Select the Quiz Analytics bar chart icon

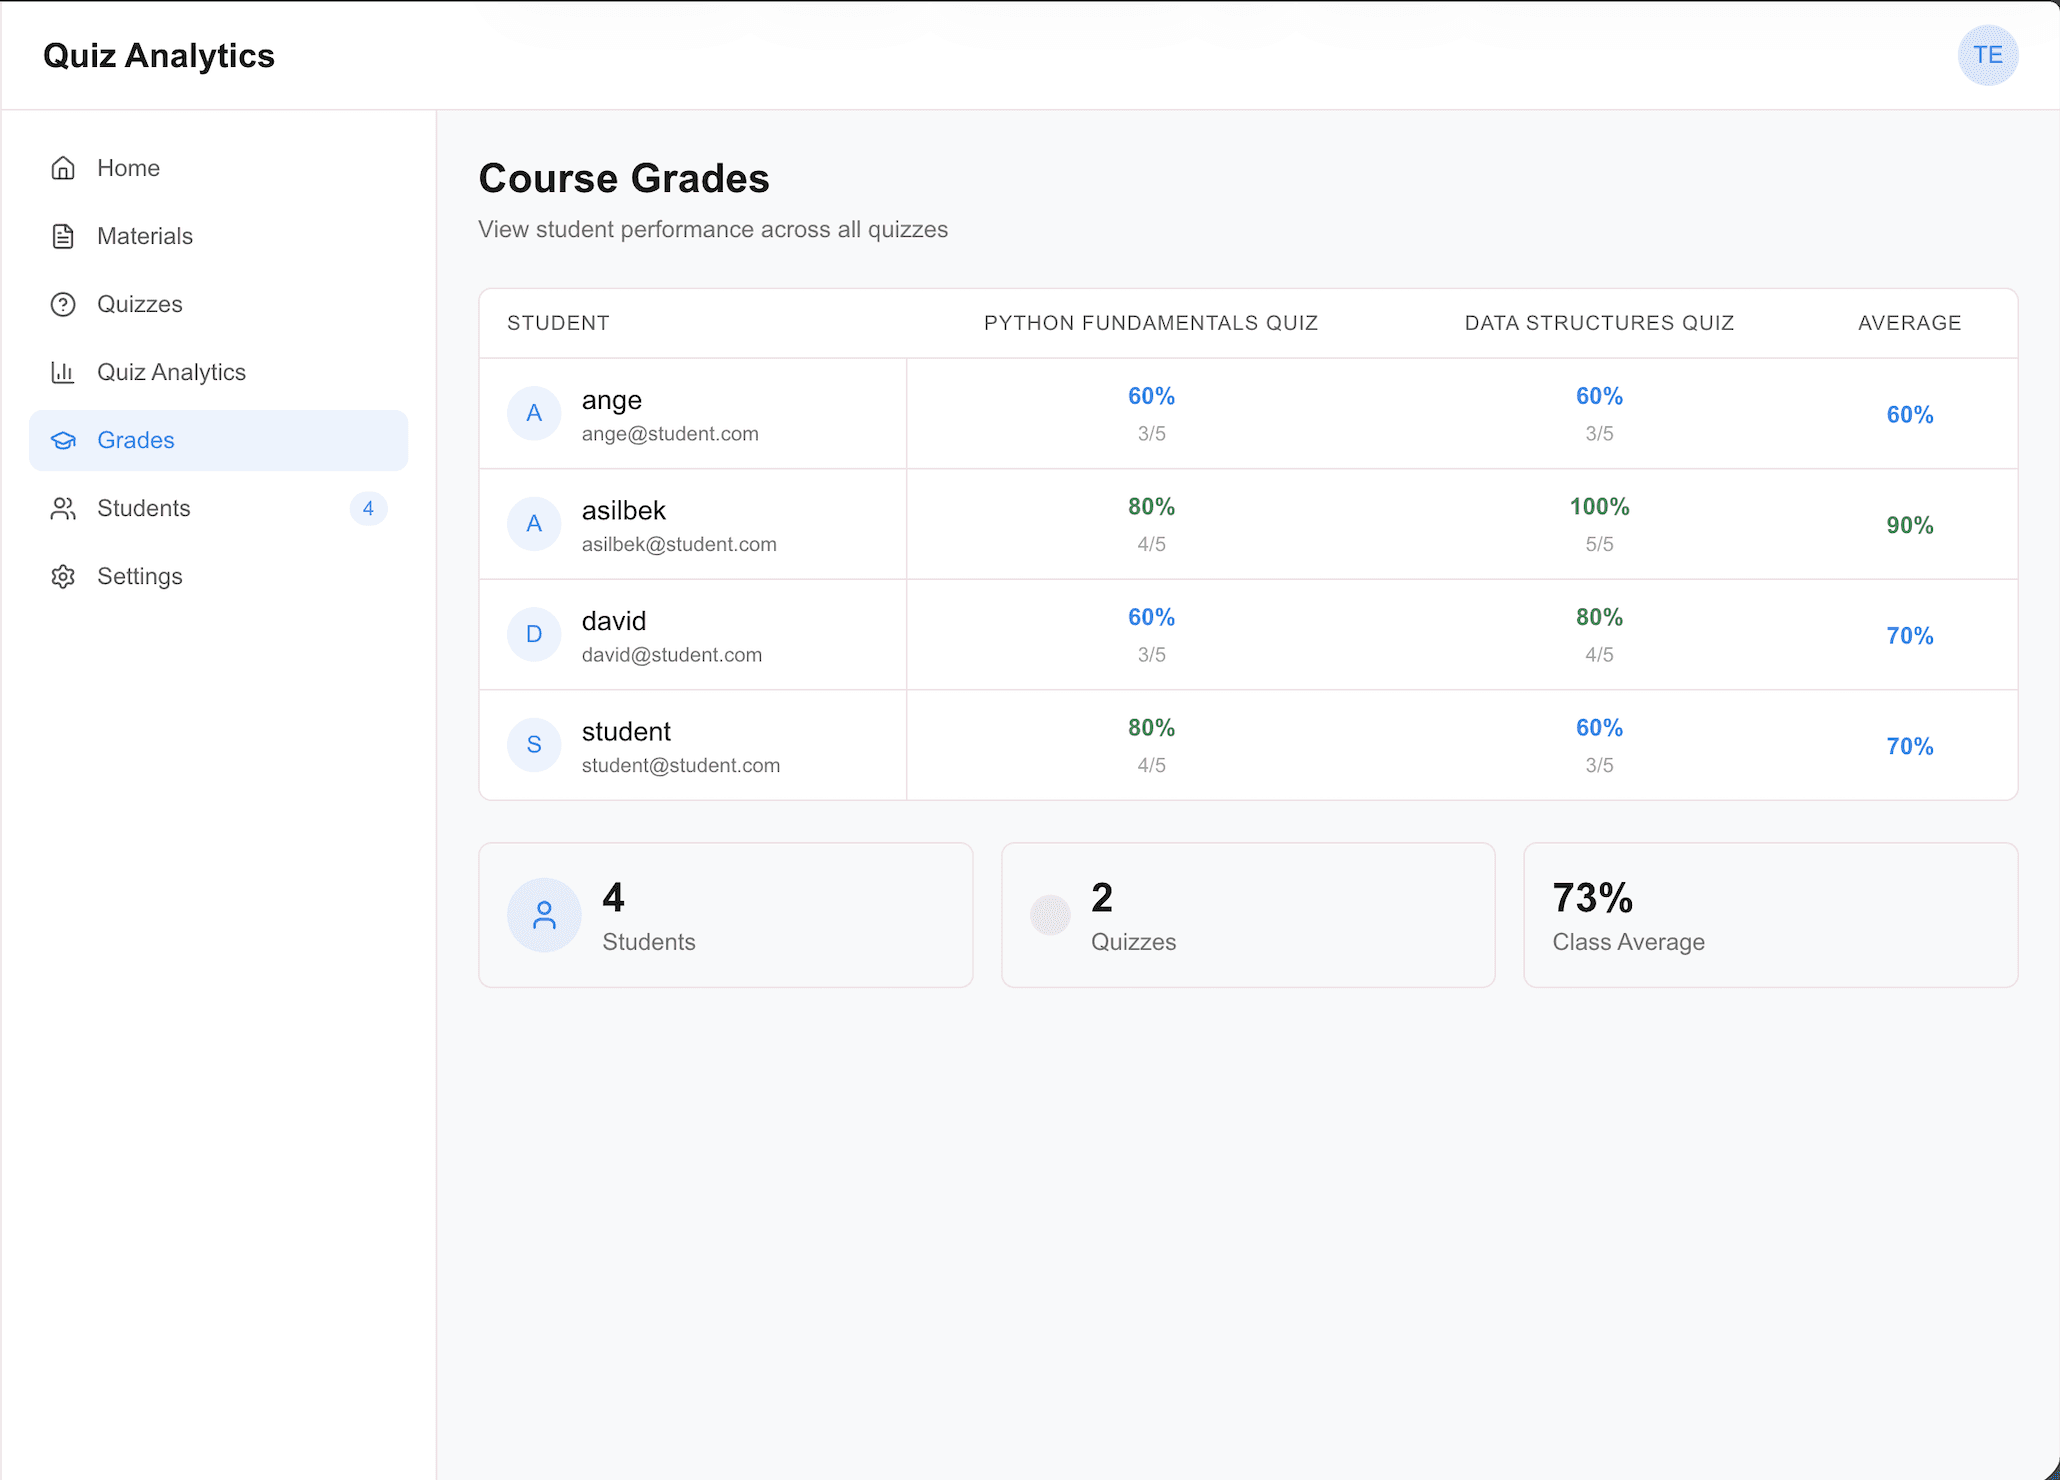(x=63, y=372)
